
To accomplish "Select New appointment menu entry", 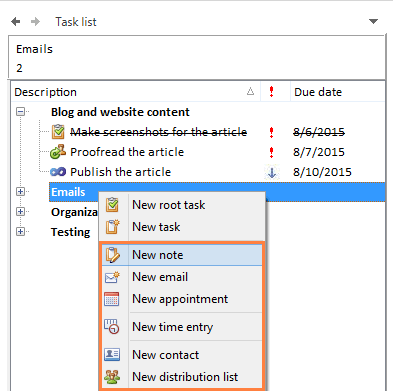I will coord(182,299).
